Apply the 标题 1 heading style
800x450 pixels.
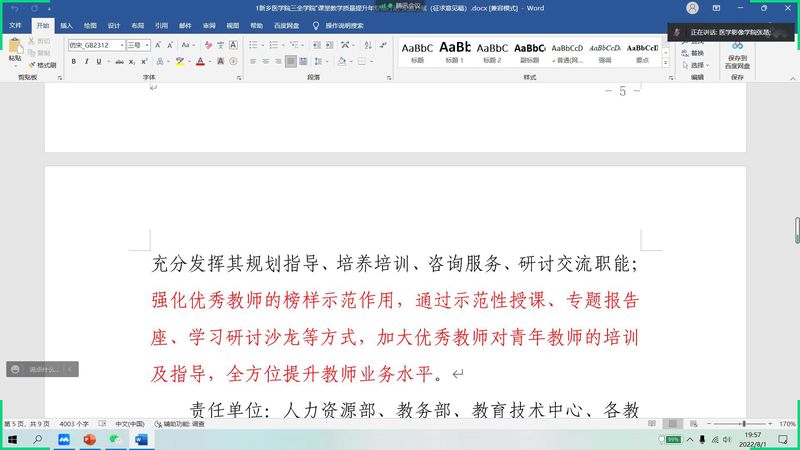point(454,51)
